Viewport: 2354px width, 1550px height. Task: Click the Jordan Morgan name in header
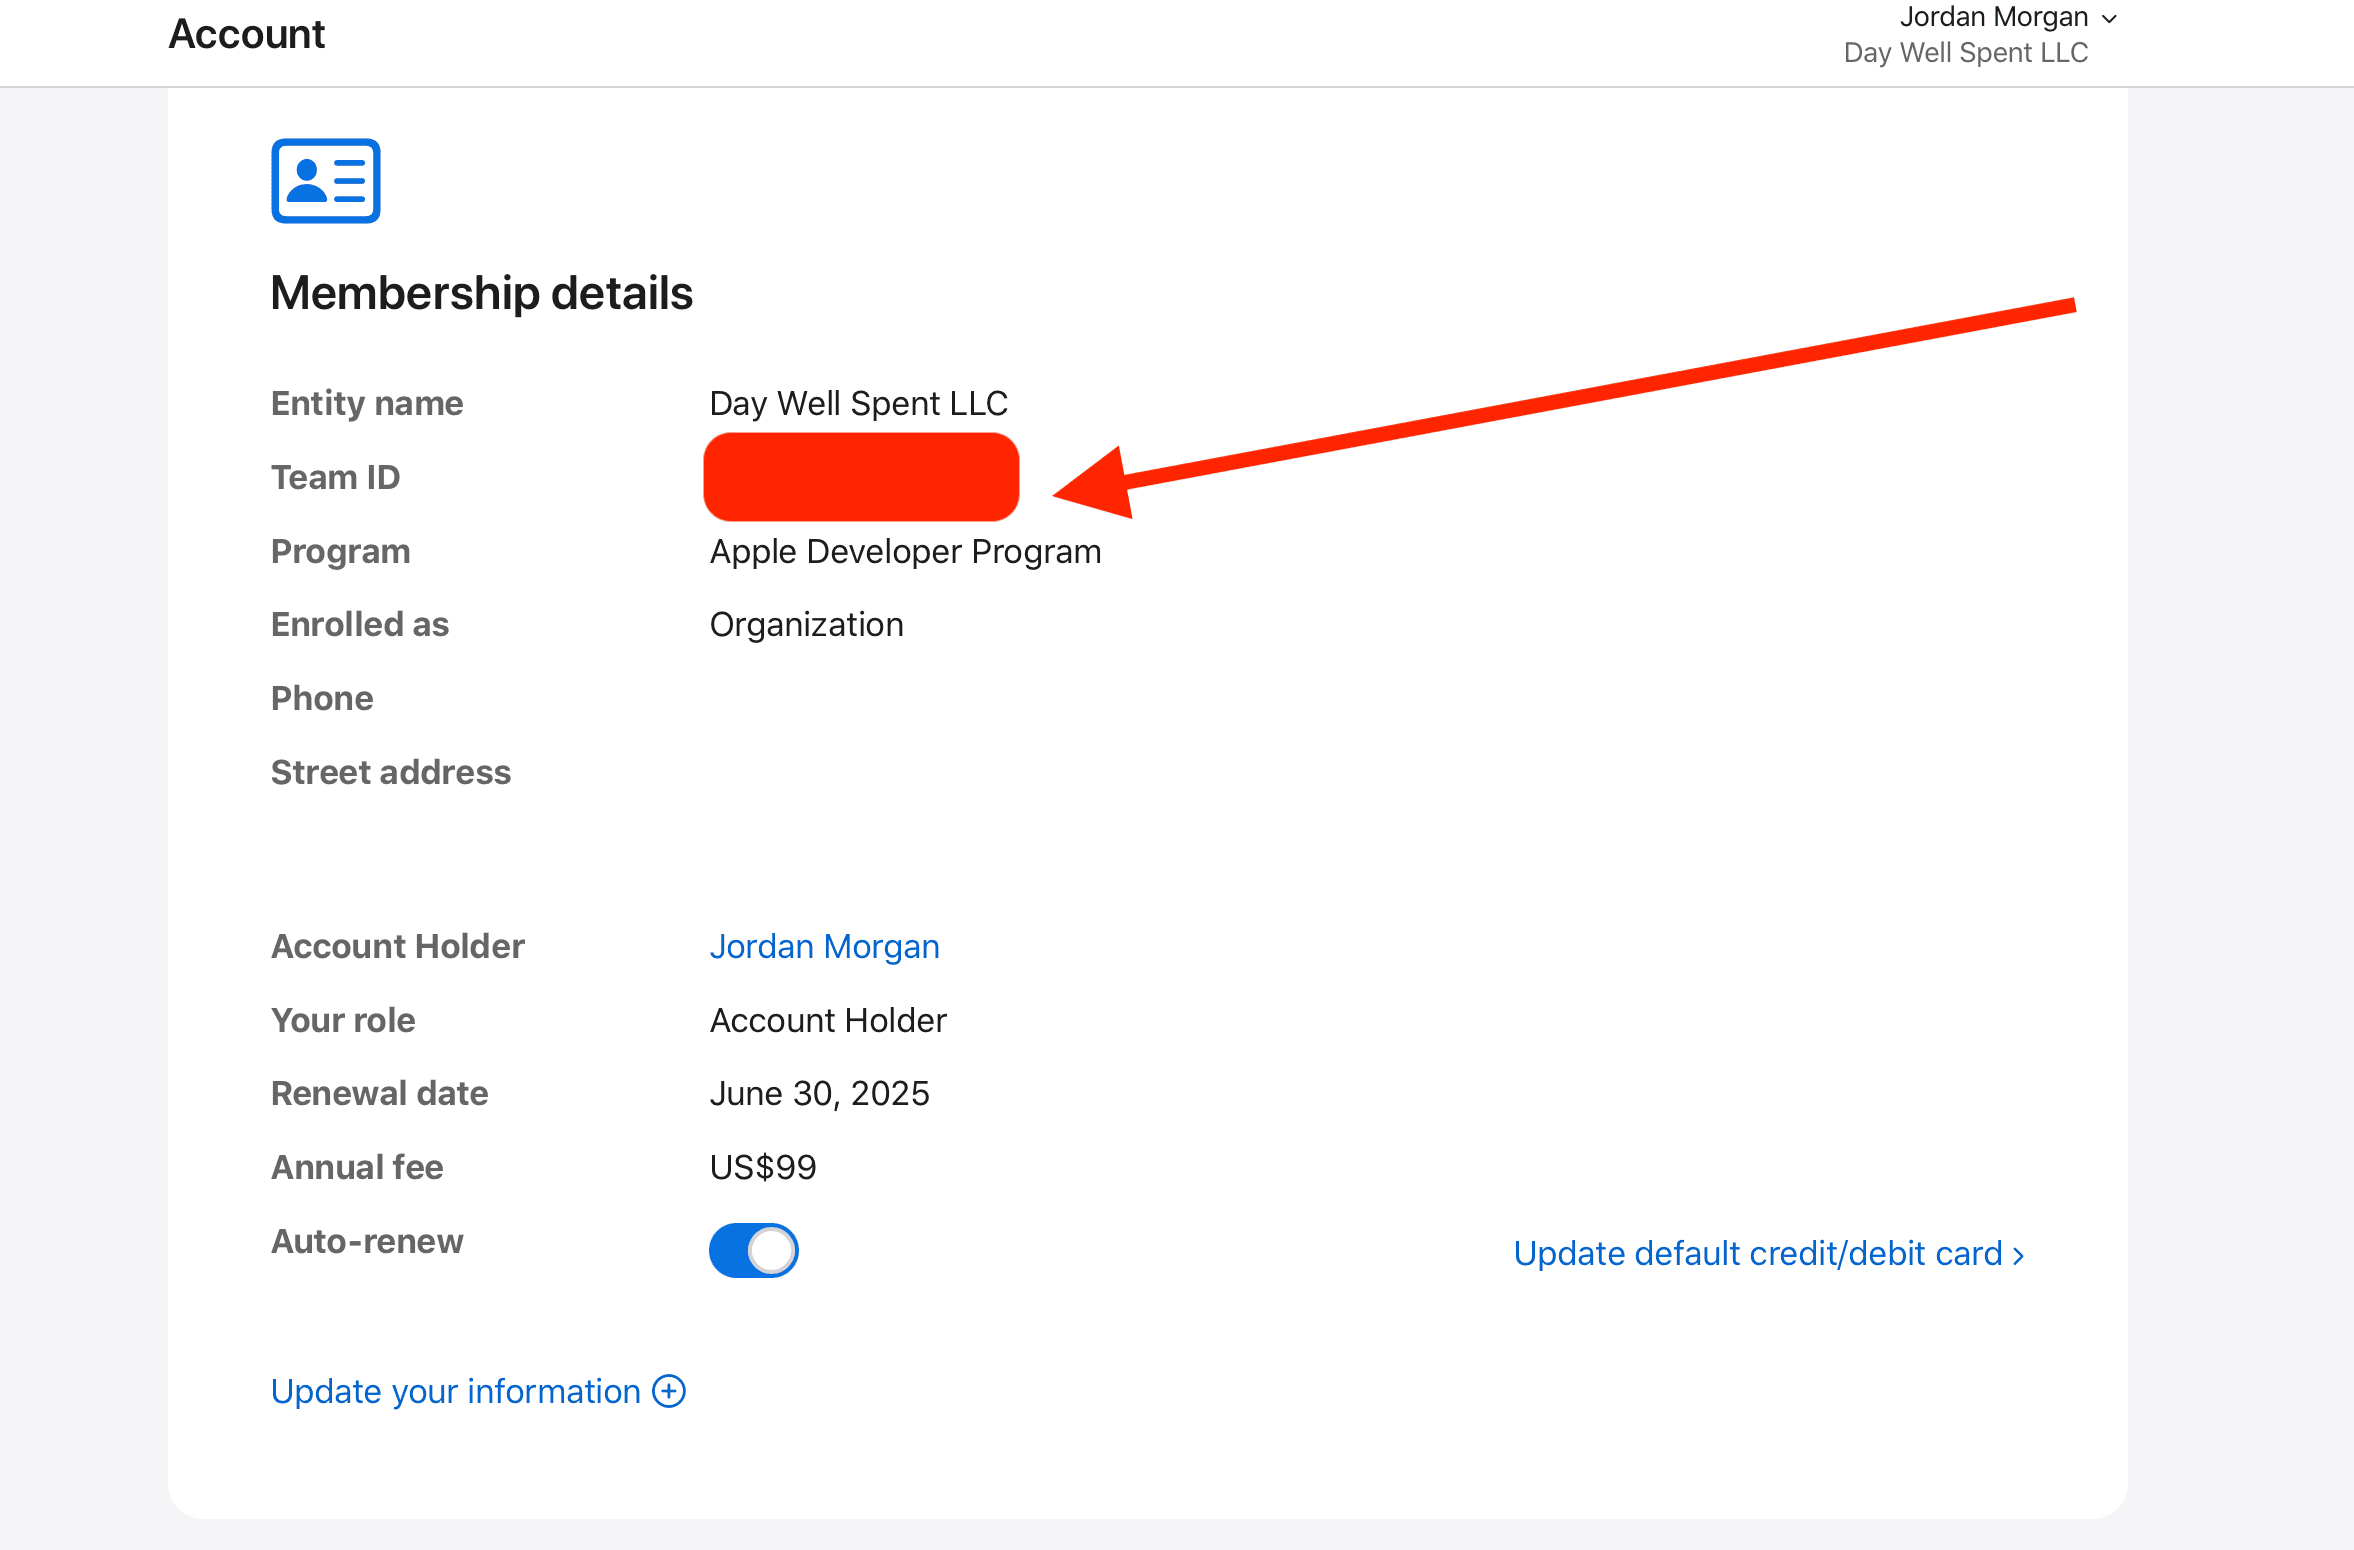point(1993,17)
